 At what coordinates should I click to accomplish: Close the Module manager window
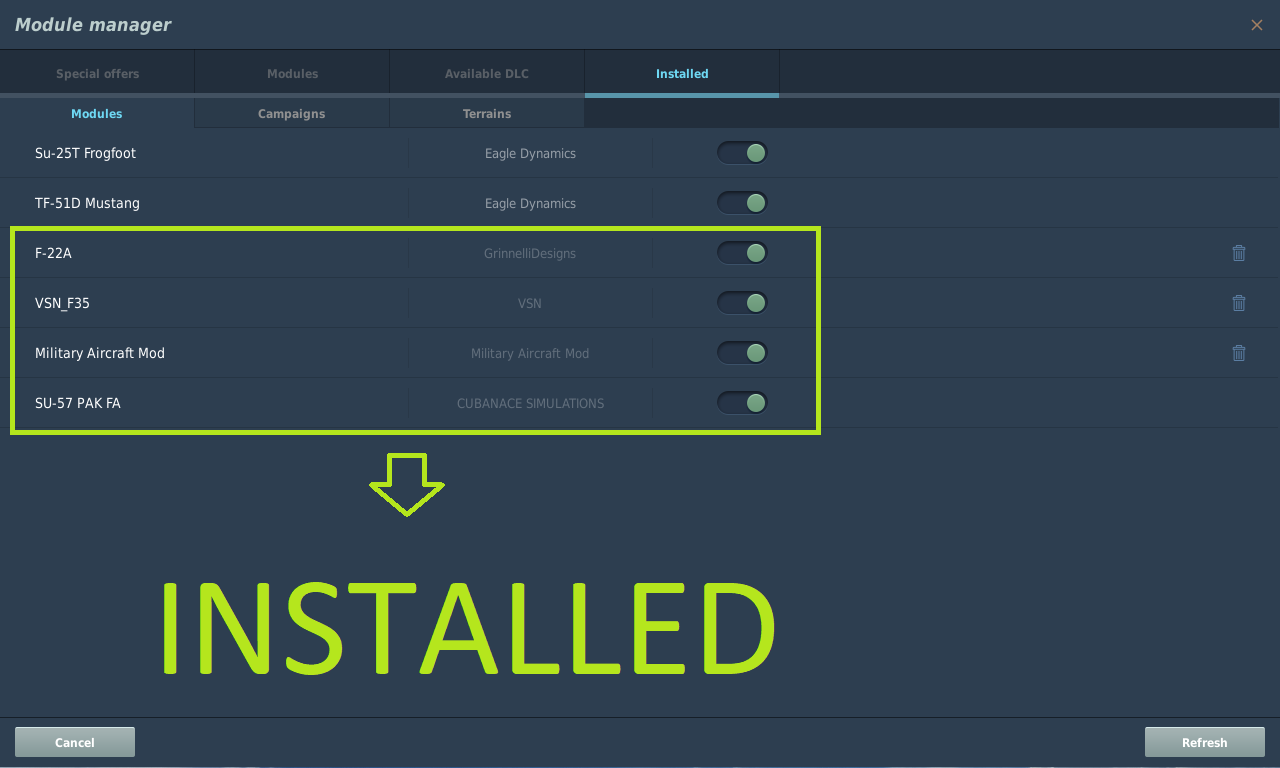(x=1257, y=25)
